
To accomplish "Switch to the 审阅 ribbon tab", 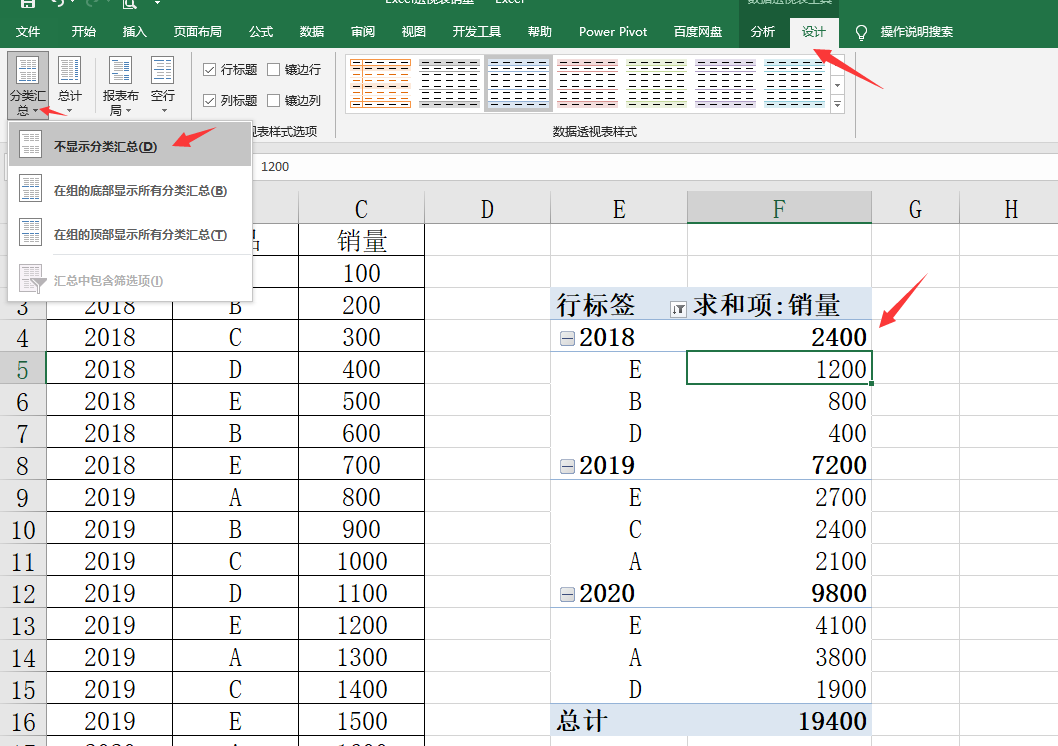I will point(363,32).
